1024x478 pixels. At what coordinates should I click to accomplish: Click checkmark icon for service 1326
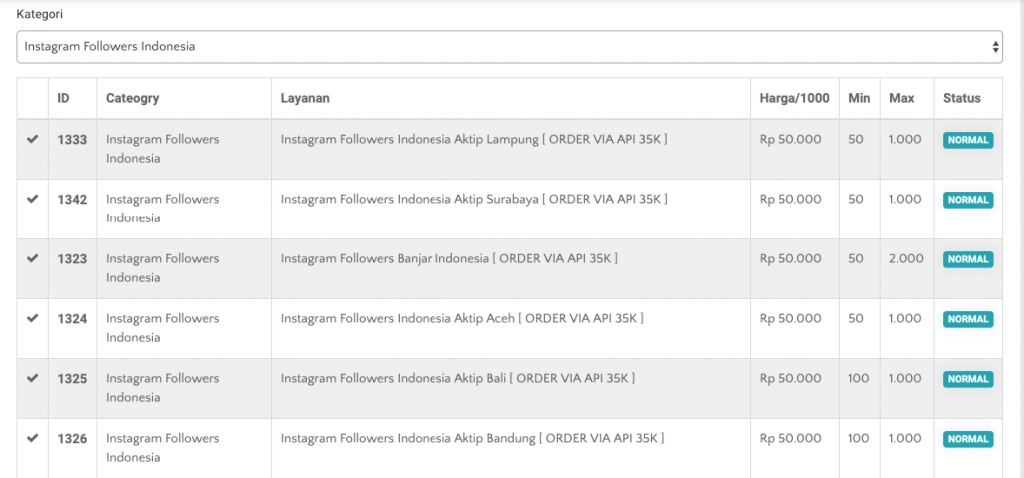pos(32,438)
